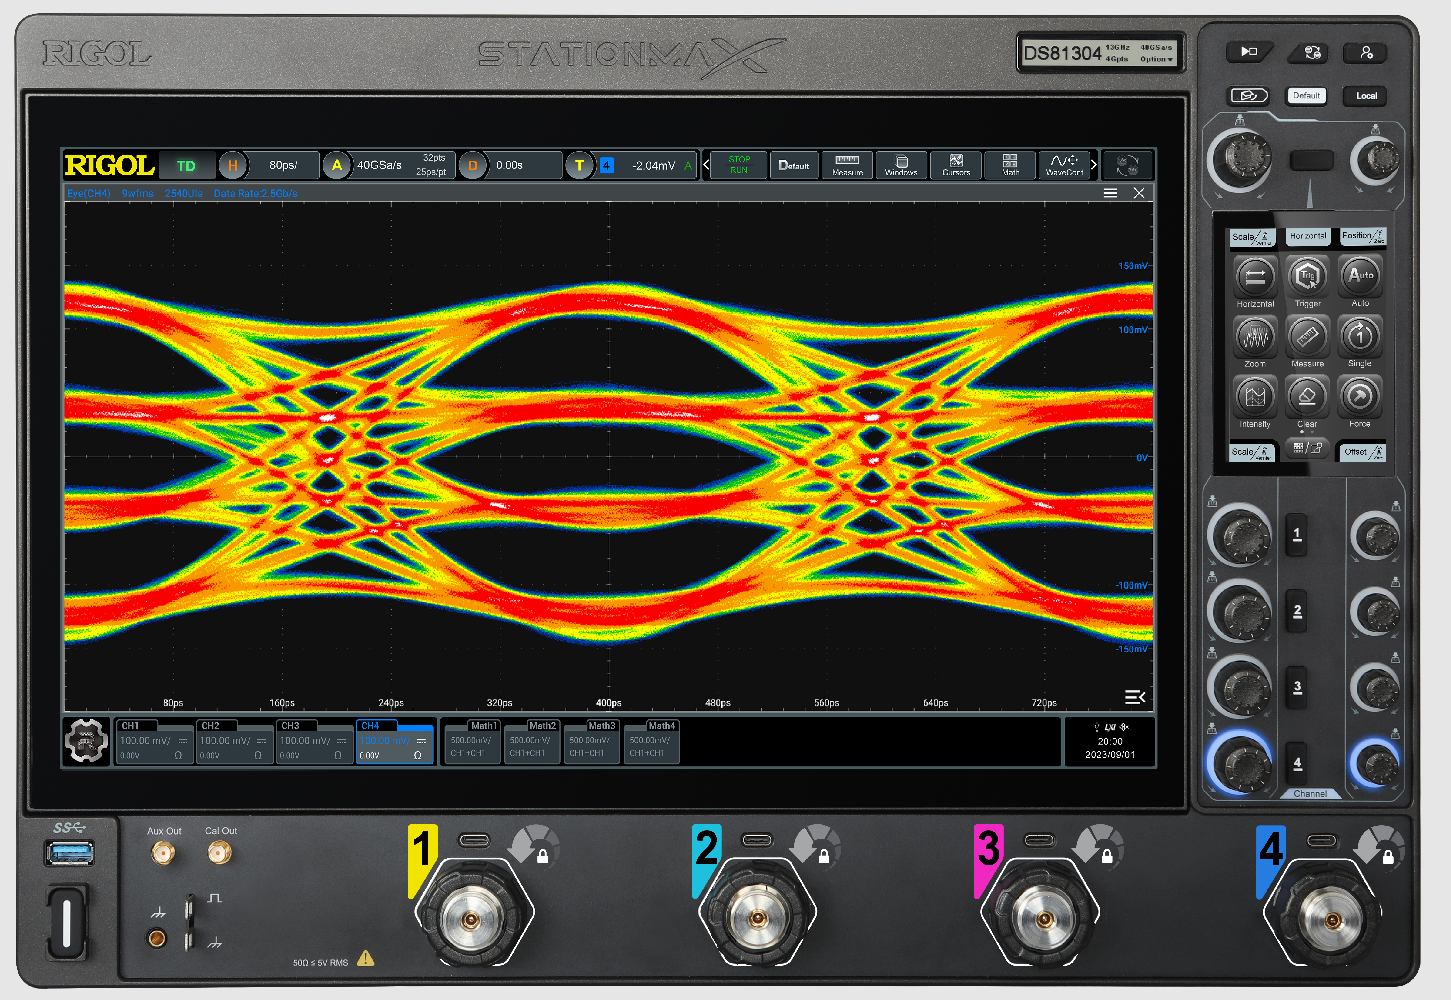Select hardware channel 1 button
Viewport: 1451px width, 1000px height.
click(1297, 535)
